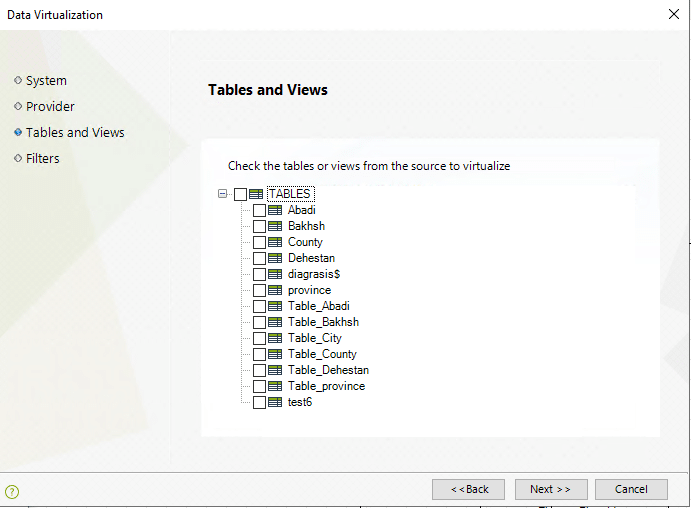Click the table icon beside Table_province
This screenshot has height=508, width=691.
(275, 386)
